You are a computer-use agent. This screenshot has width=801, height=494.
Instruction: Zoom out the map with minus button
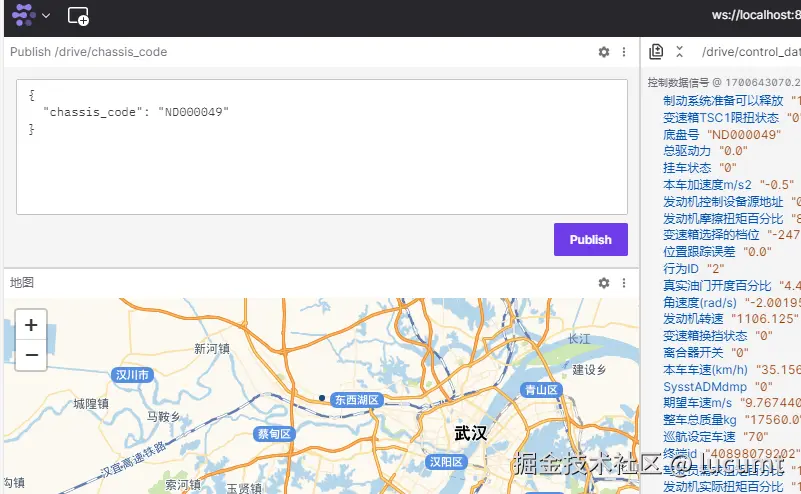coord(31,355)
